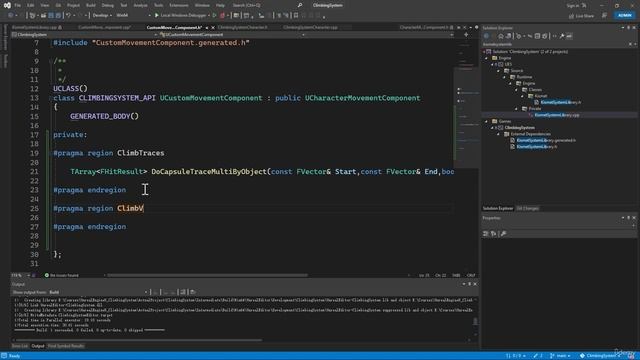640x360 pixels.
Task: Collapse the UE5 project node
Action: (x=493, y=64)
